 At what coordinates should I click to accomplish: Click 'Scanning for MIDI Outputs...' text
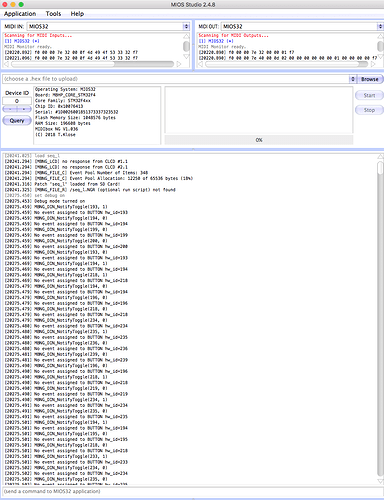233,35
